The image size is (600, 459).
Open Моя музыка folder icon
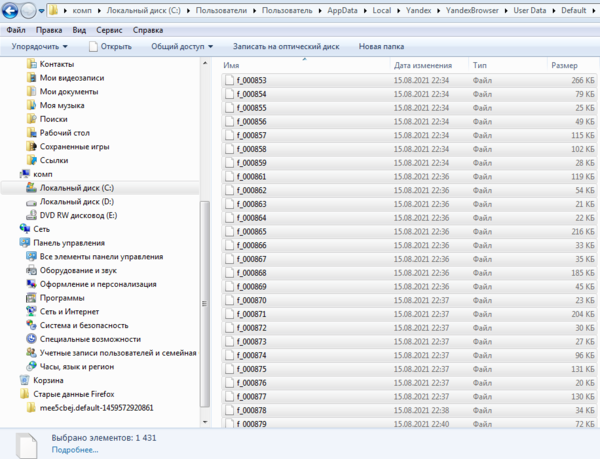(x=31, y=105)
